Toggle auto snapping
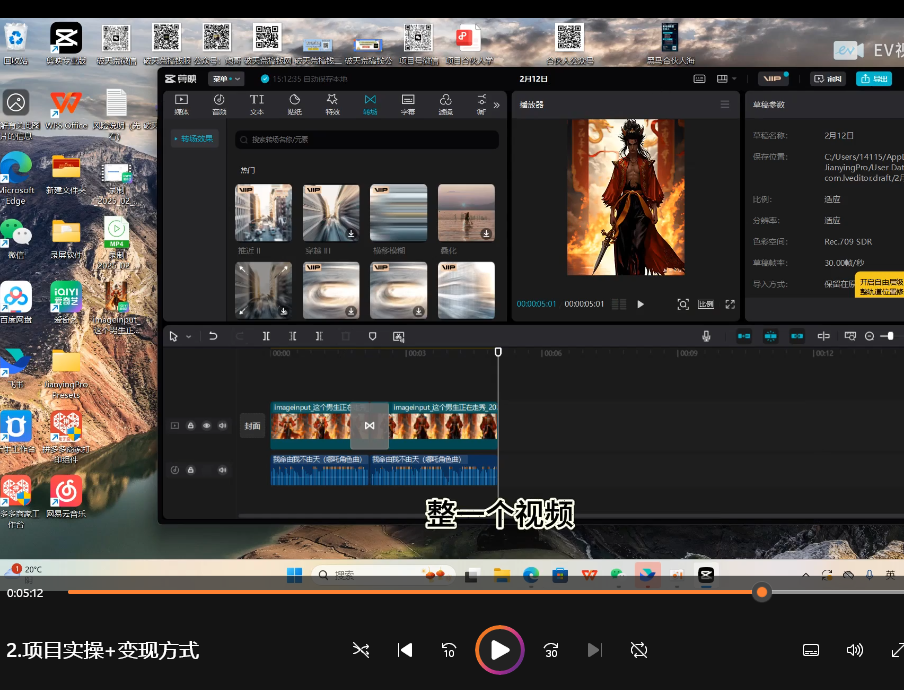 click(x=771, y=336)
